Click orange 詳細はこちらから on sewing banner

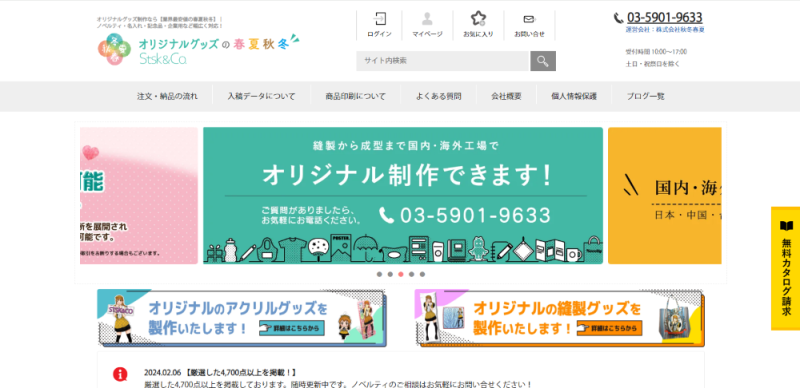[609, 328]
